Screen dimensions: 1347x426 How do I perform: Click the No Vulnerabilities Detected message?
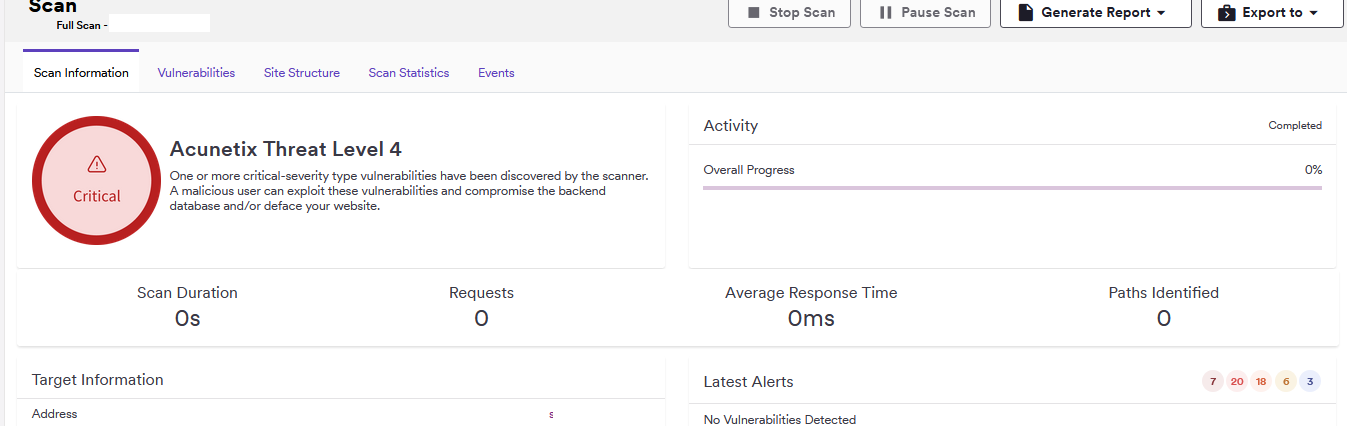point(780,420)
